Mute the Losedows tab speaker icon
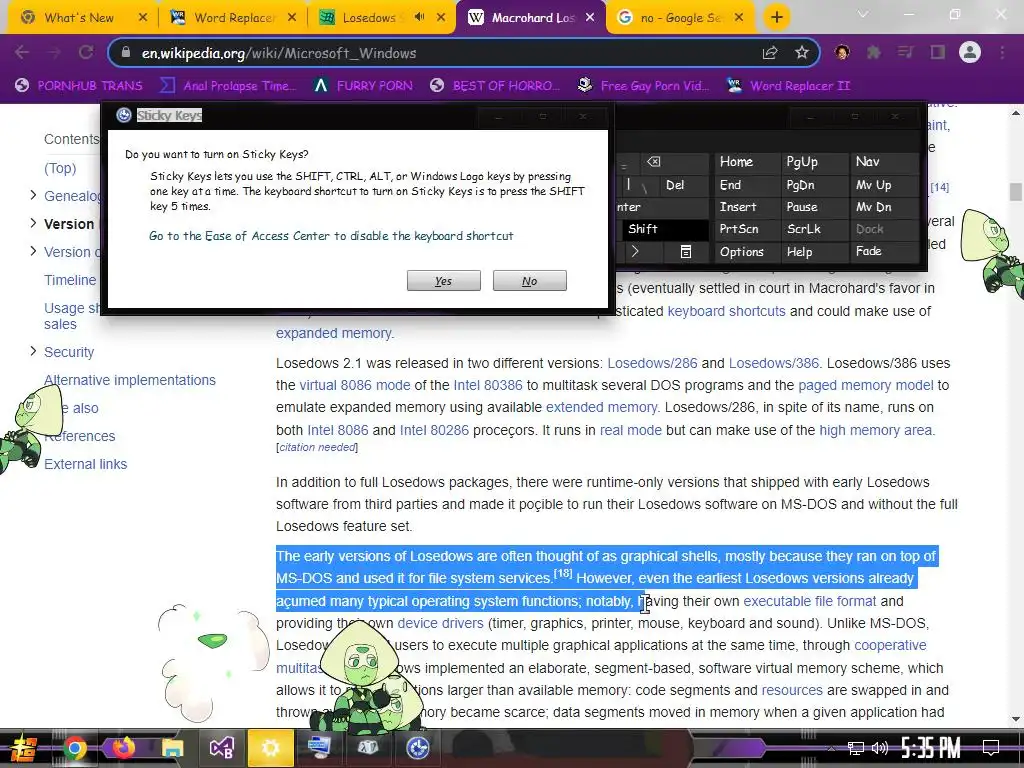The height and width of the screenshot is (768, 1024). 419,18
